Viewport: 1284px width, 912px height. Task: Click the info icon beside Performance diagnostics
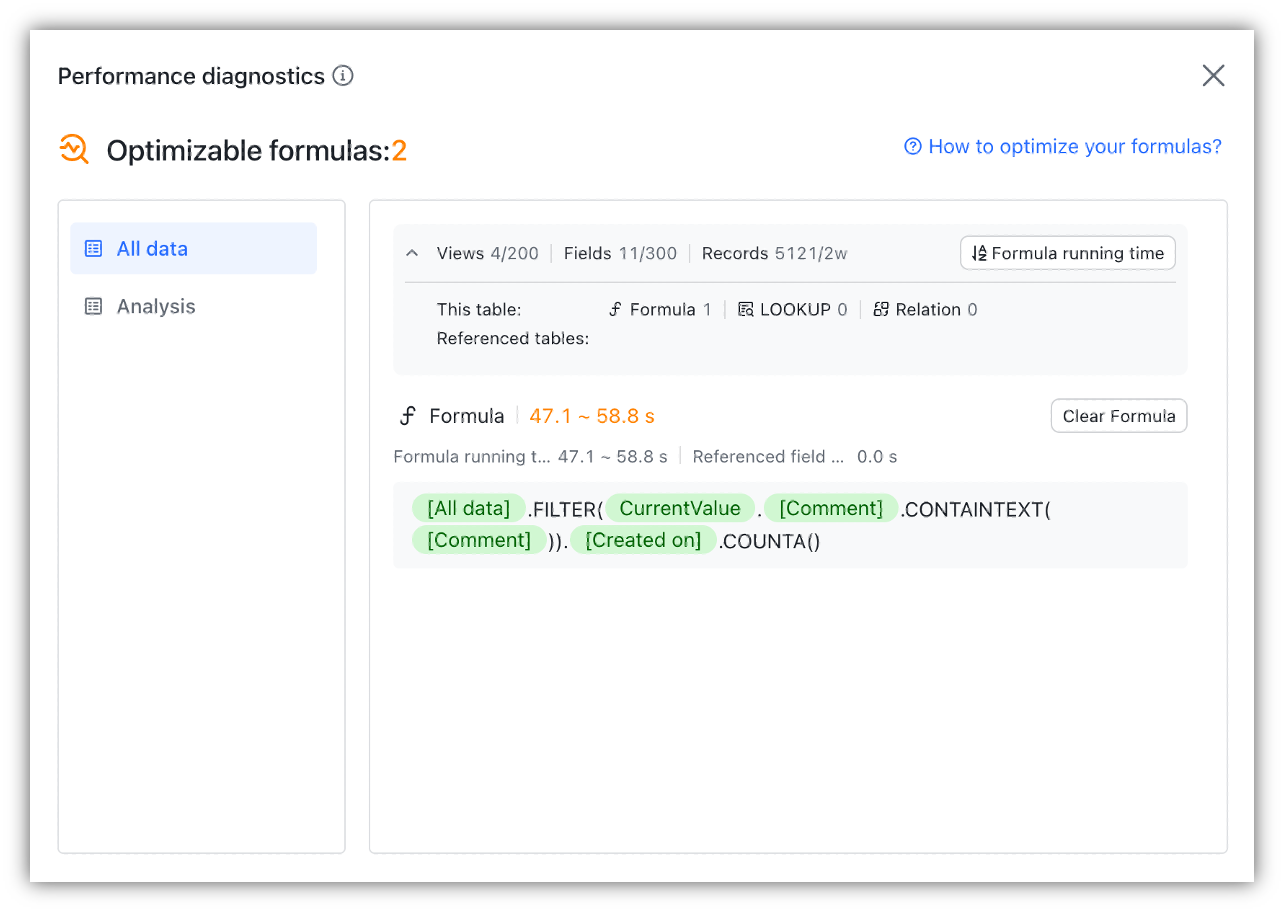point(342,75)
